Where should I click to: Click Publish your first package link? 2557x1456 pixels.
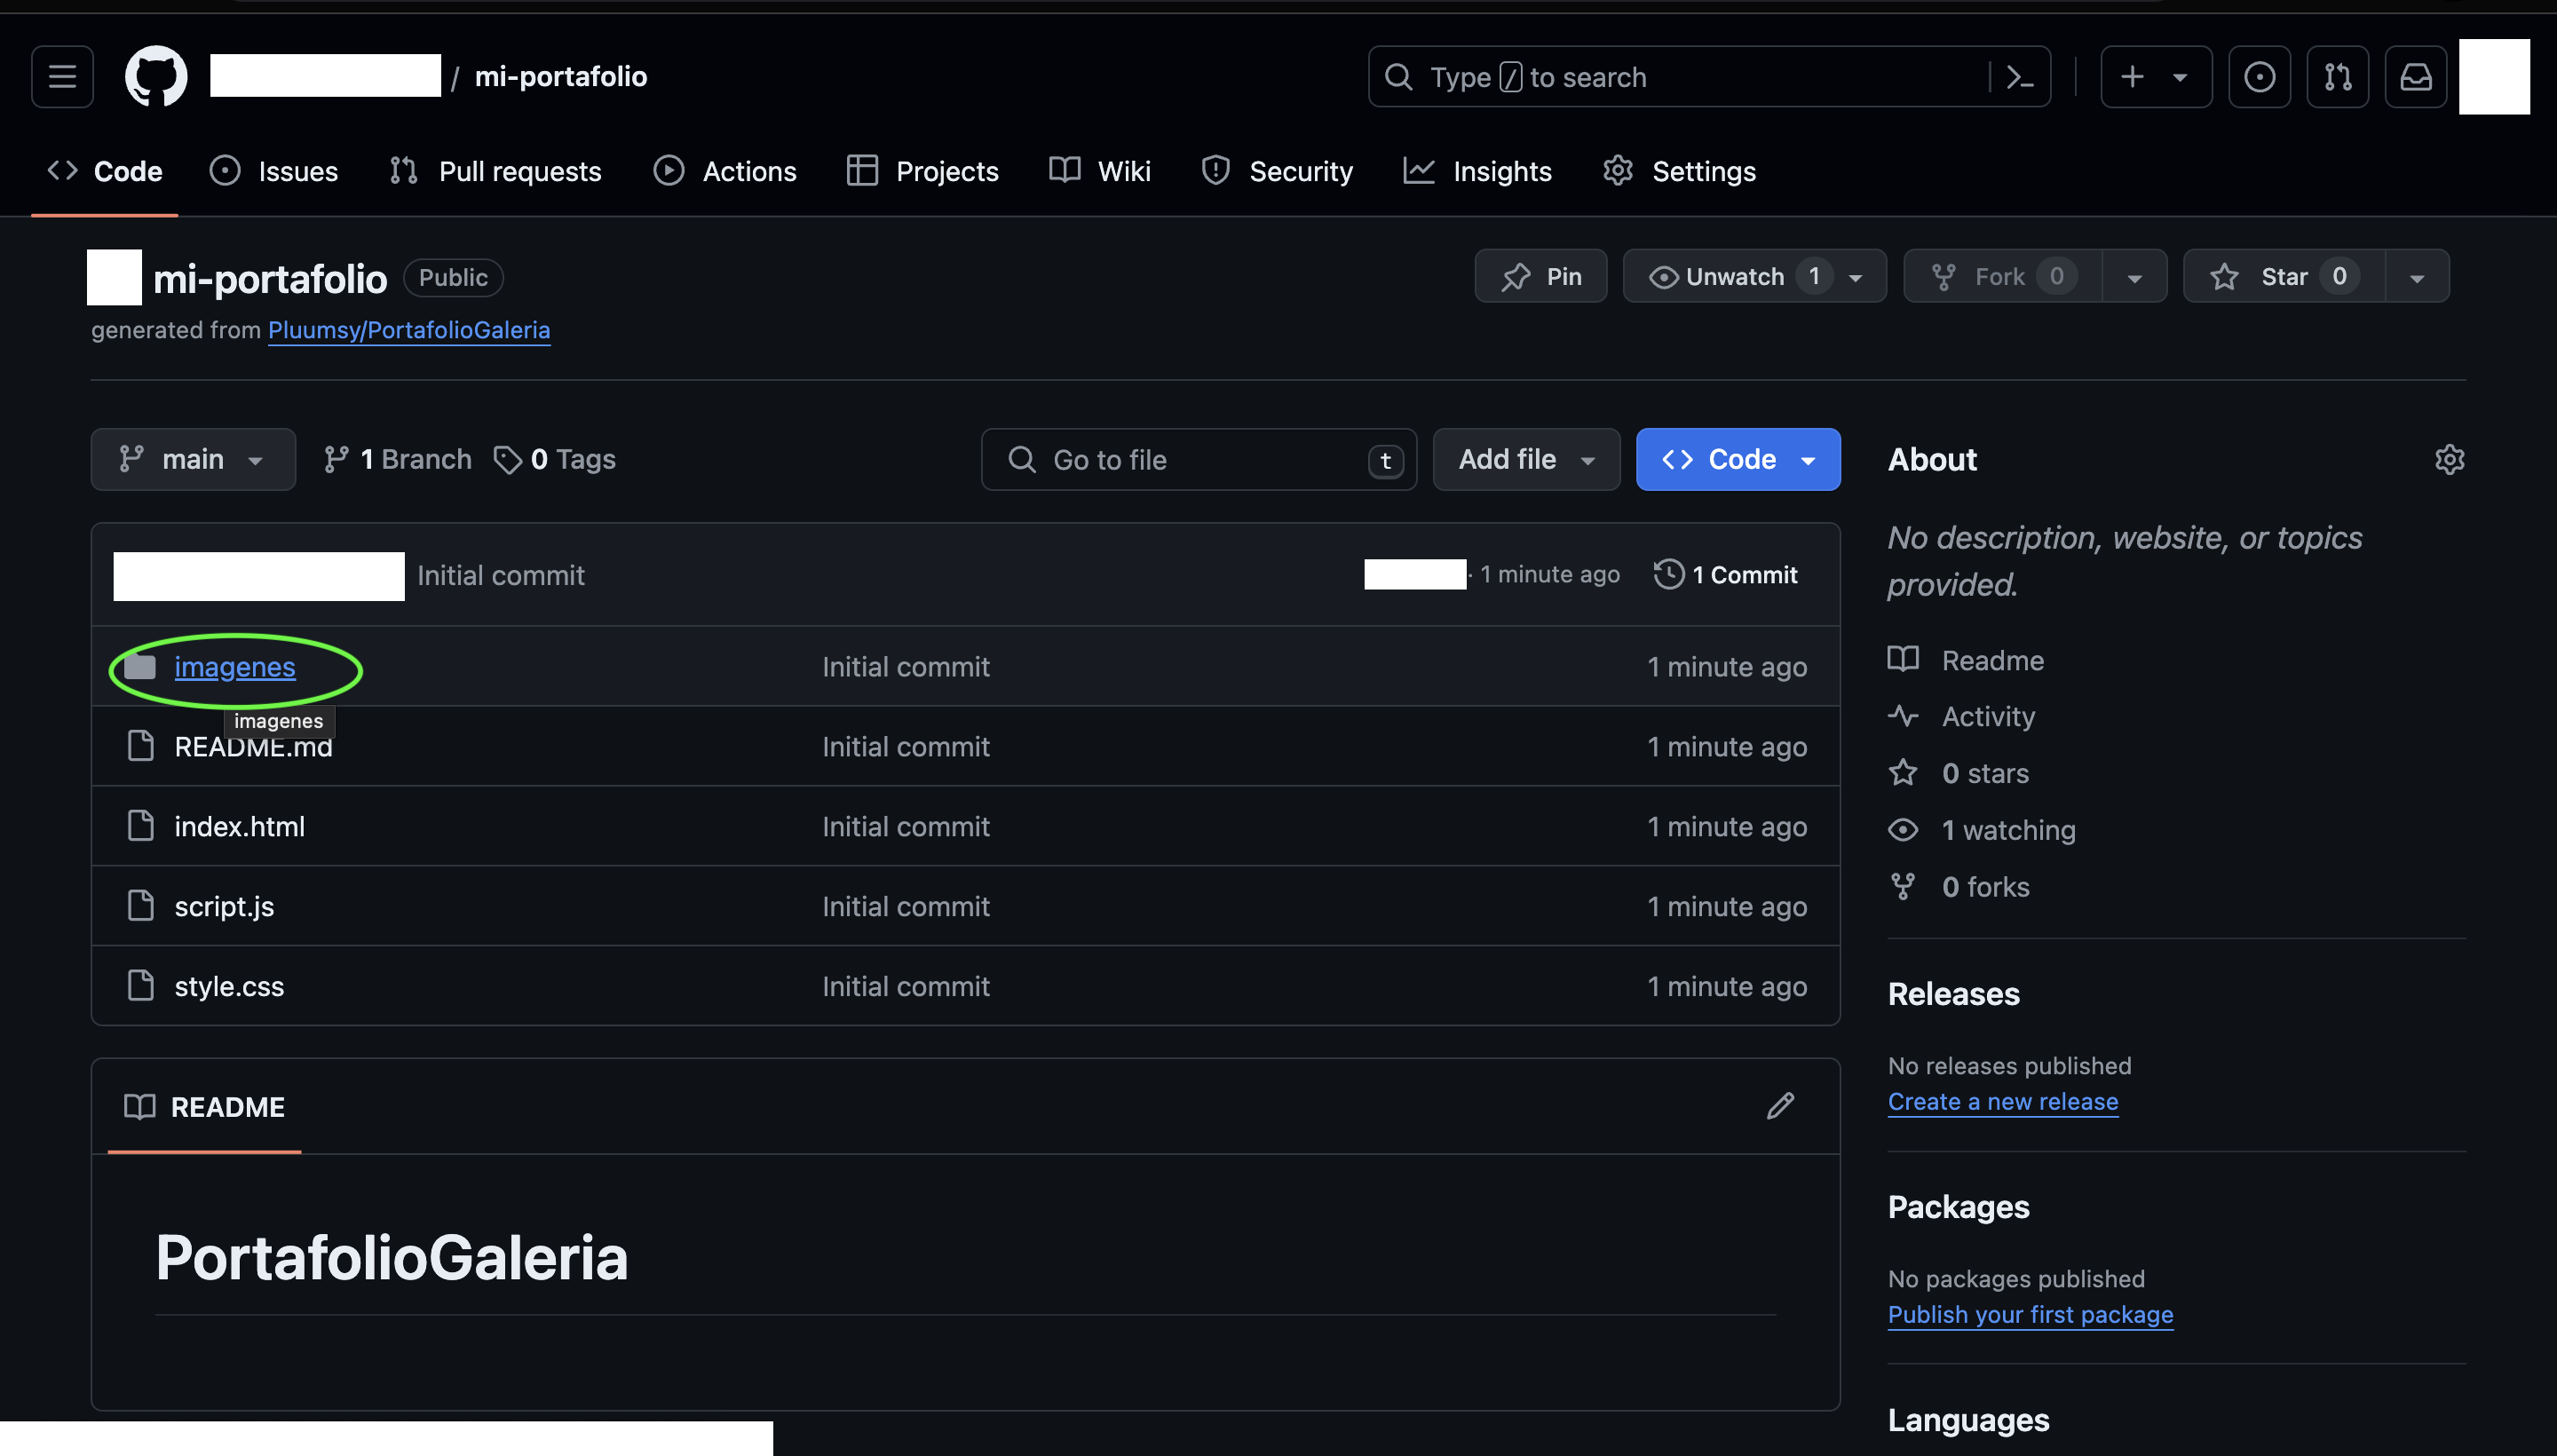(2030, 1314)
